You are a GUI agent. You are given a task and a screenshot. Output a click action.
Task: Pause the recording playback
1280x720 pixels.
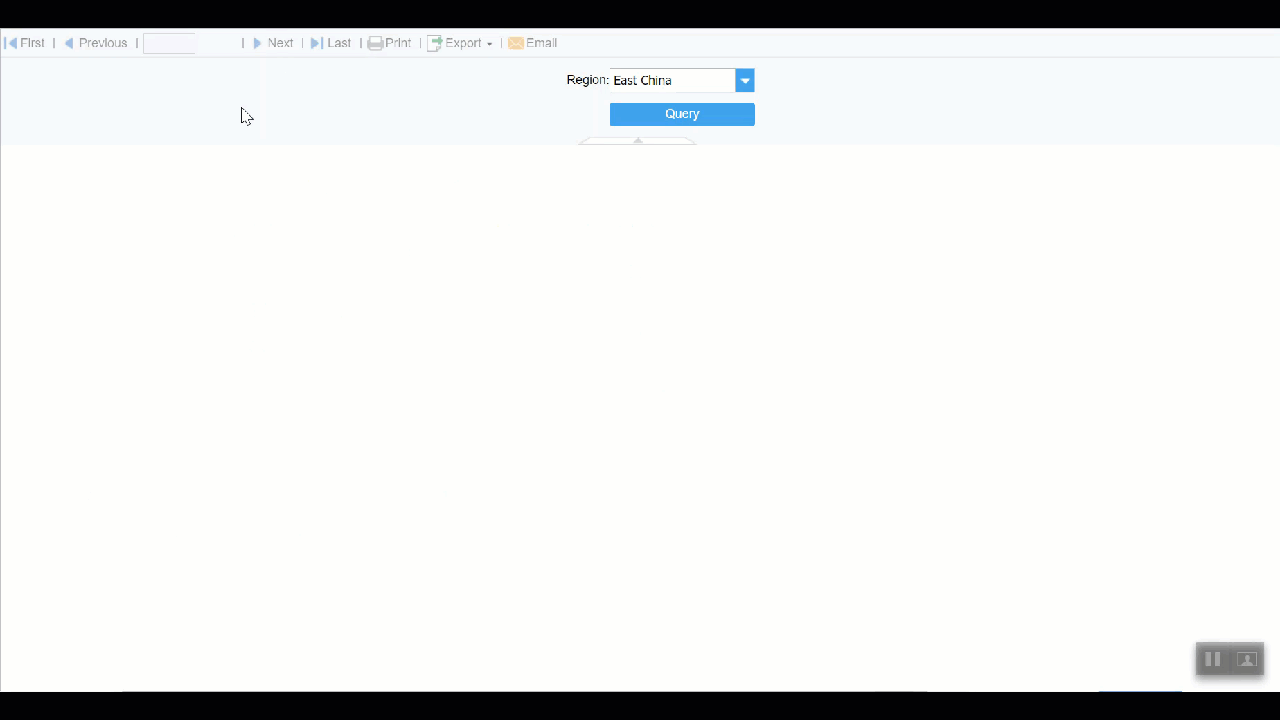pos(1212,659)
